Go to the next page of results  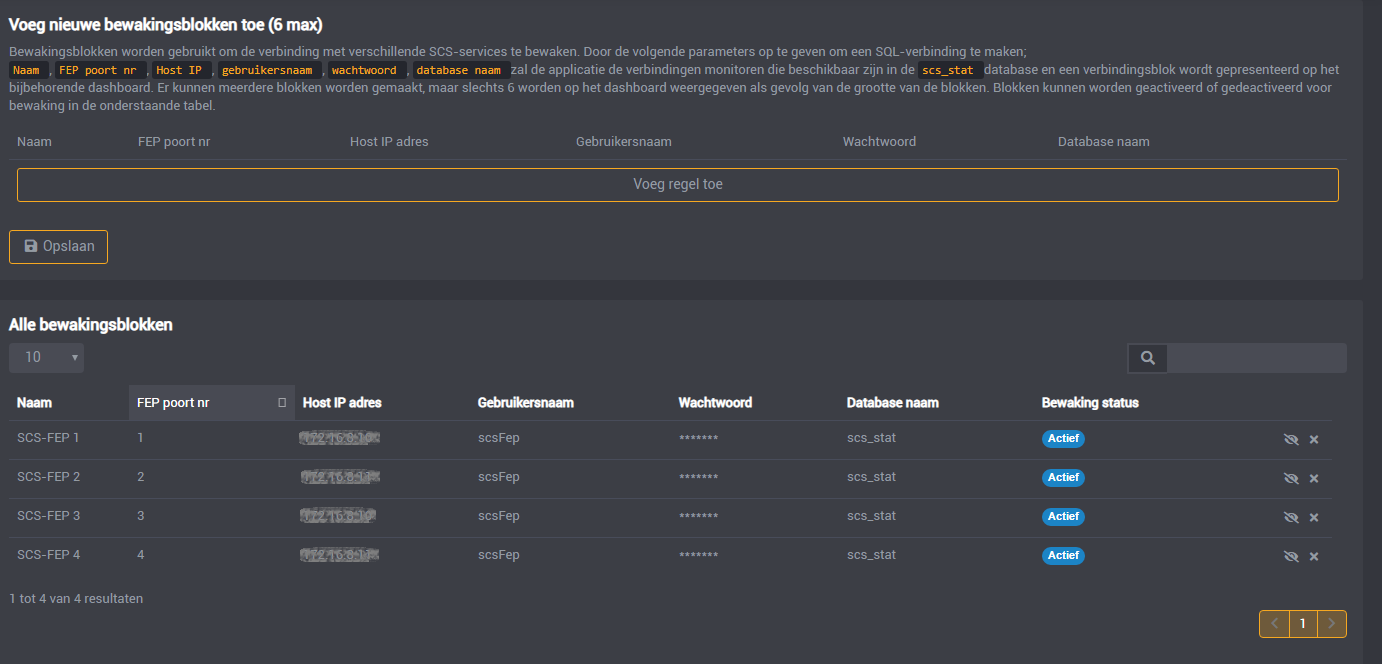1332,624
